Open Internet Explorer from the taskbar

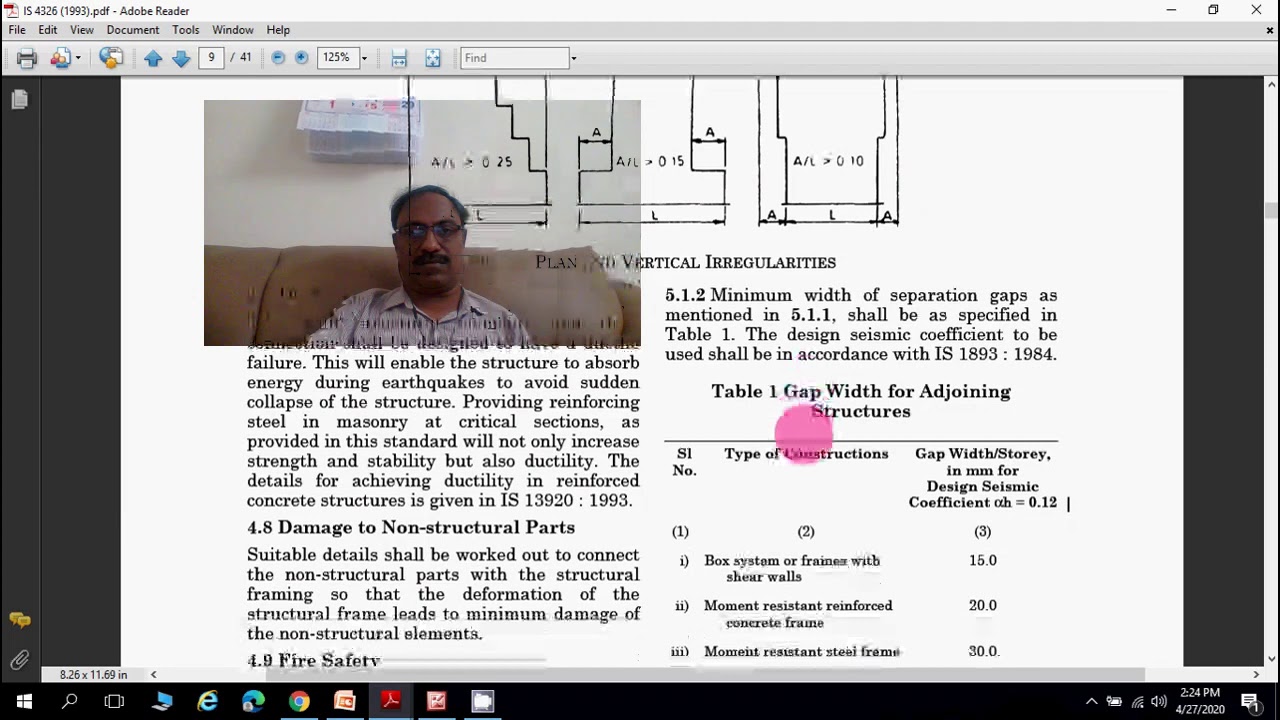[x=208, y=701]
